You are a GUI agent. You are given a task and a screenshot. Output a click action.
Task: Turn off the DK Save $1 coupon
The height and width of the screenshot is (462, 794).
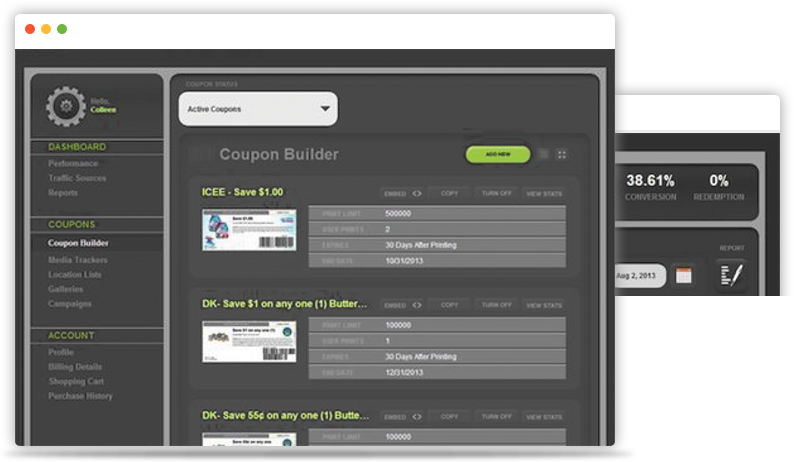(x=496, y=305)
